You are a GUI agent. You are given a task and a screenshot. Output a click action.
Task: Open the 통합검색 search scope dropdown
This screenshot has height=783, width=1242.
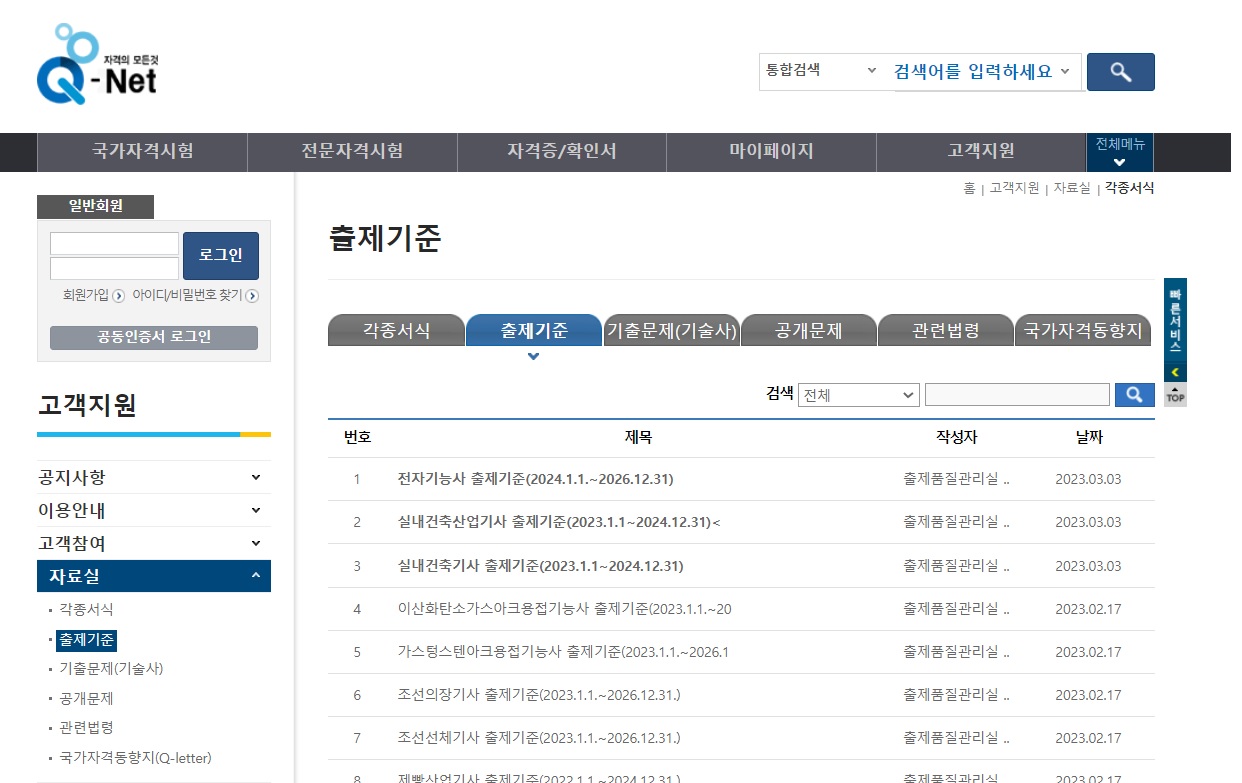coord(820,71)
